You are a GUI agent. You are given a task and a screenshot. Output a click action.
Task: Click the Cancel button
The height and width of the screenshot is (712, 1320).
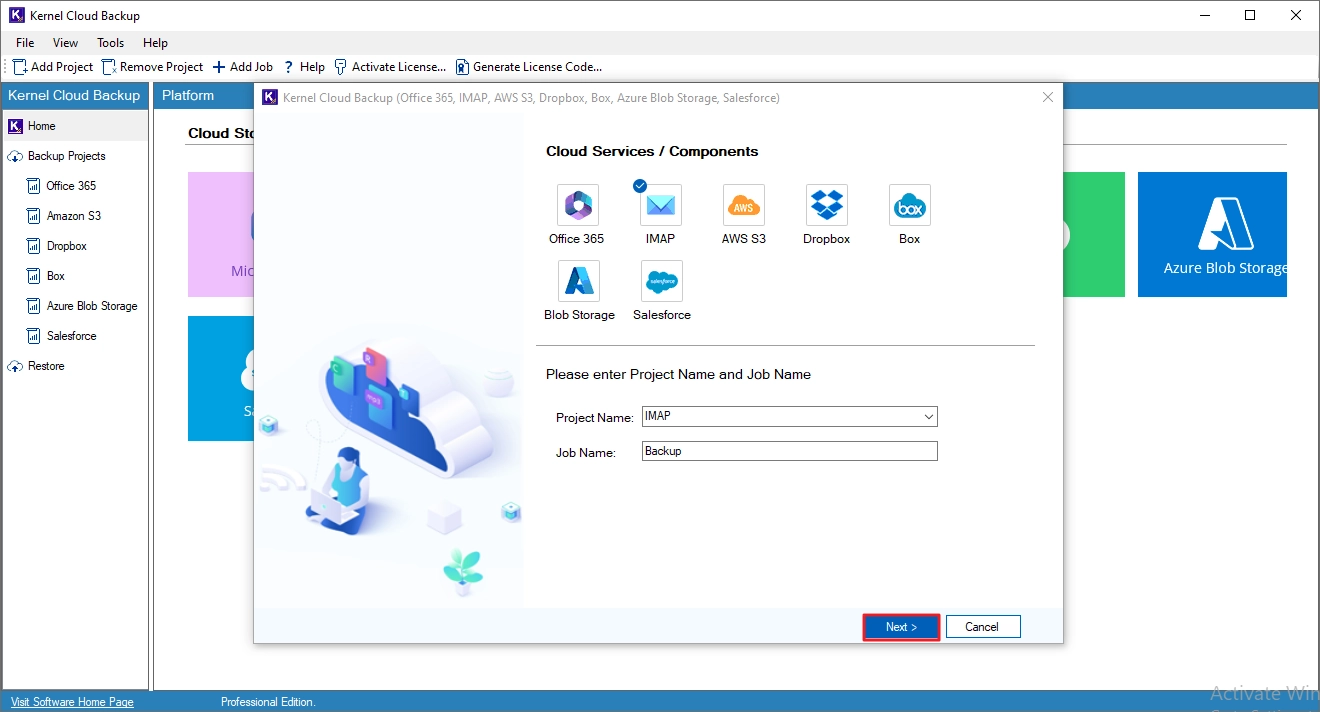983,627
